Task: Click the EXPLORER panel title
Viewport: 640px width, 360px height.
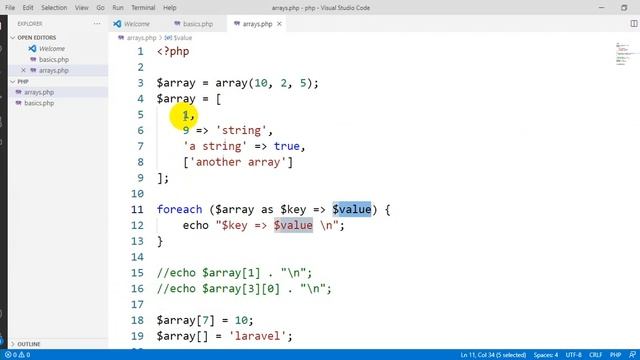Action: (x=30, y=24)
